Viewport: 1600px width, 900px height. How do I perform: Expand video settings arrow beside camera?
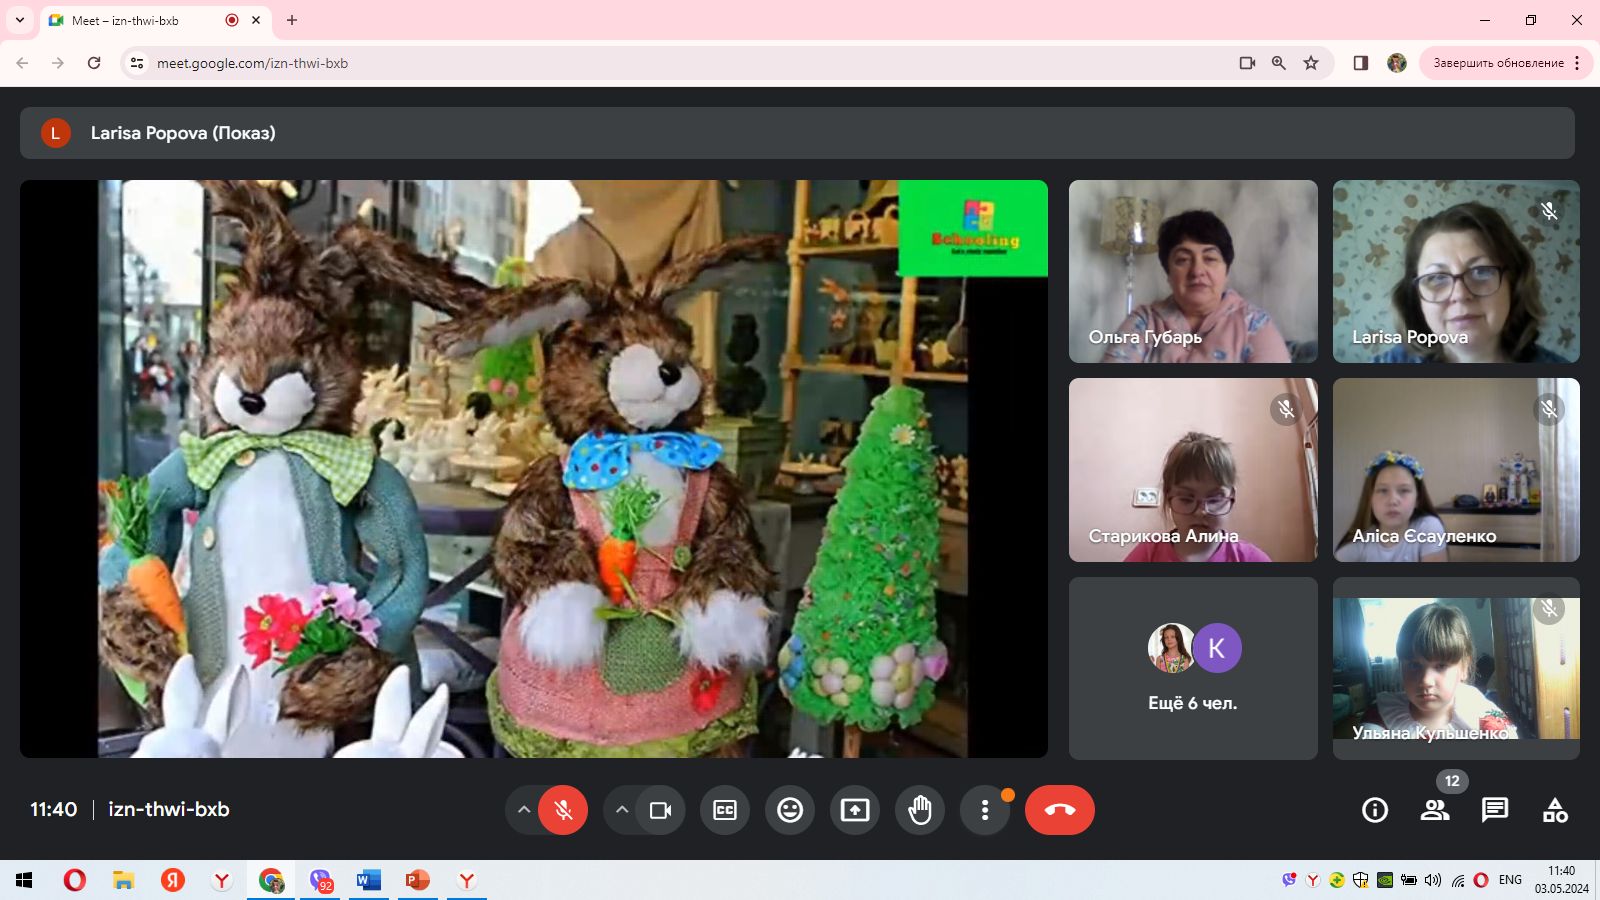click(622, 810)
